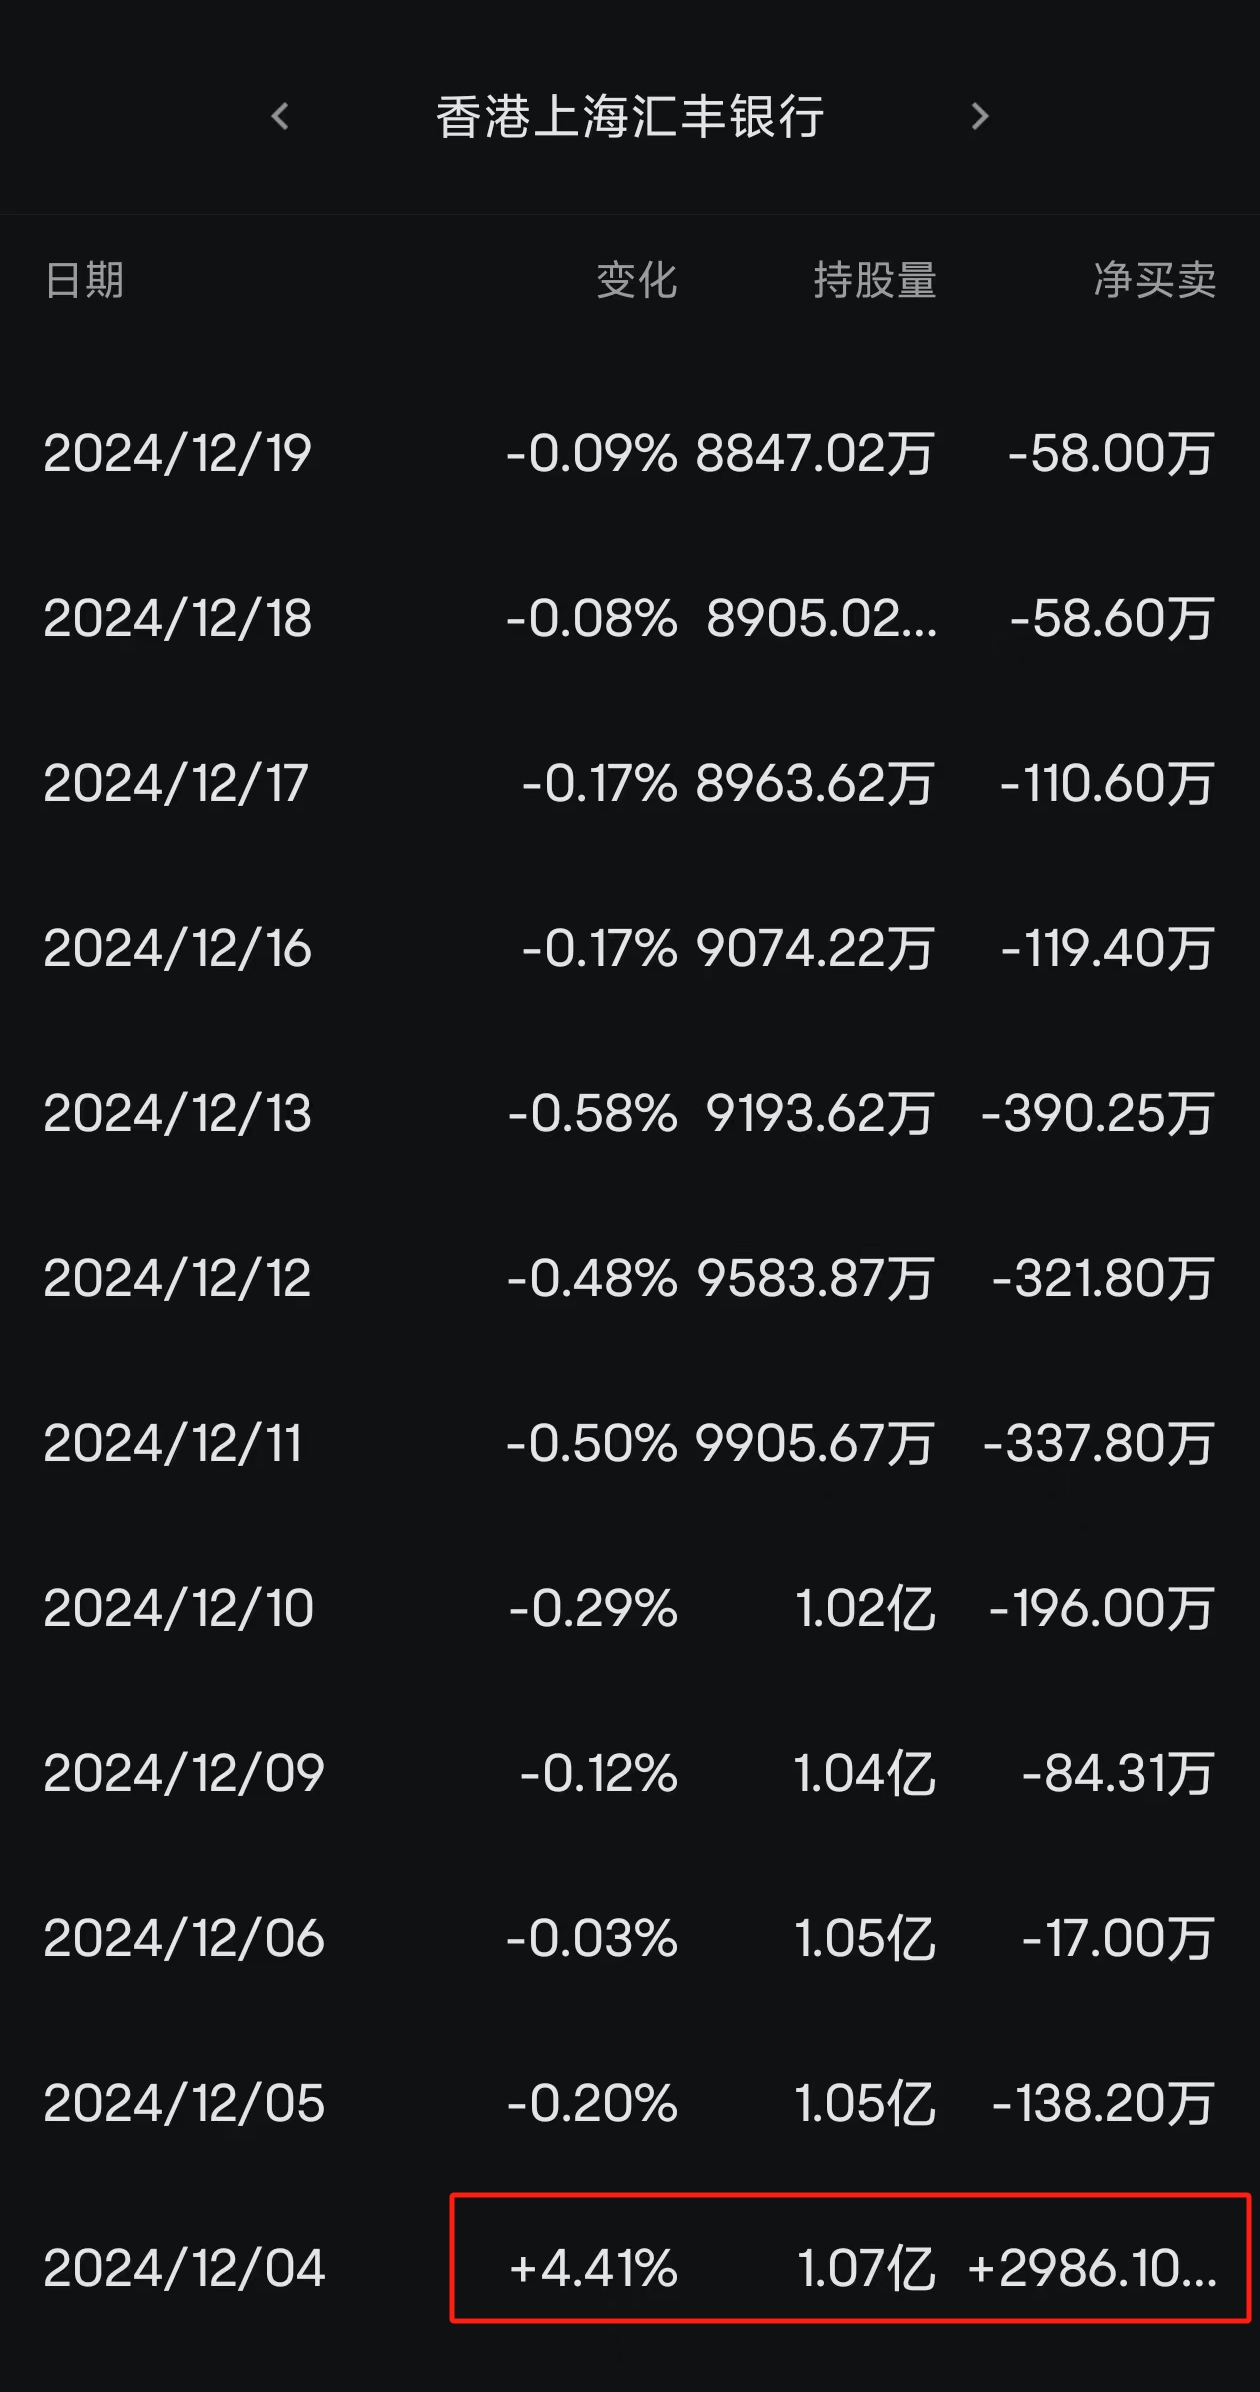Tap the 香港上海汇丰银行 title
The image size is (1260, 2392).
[630, 117]
